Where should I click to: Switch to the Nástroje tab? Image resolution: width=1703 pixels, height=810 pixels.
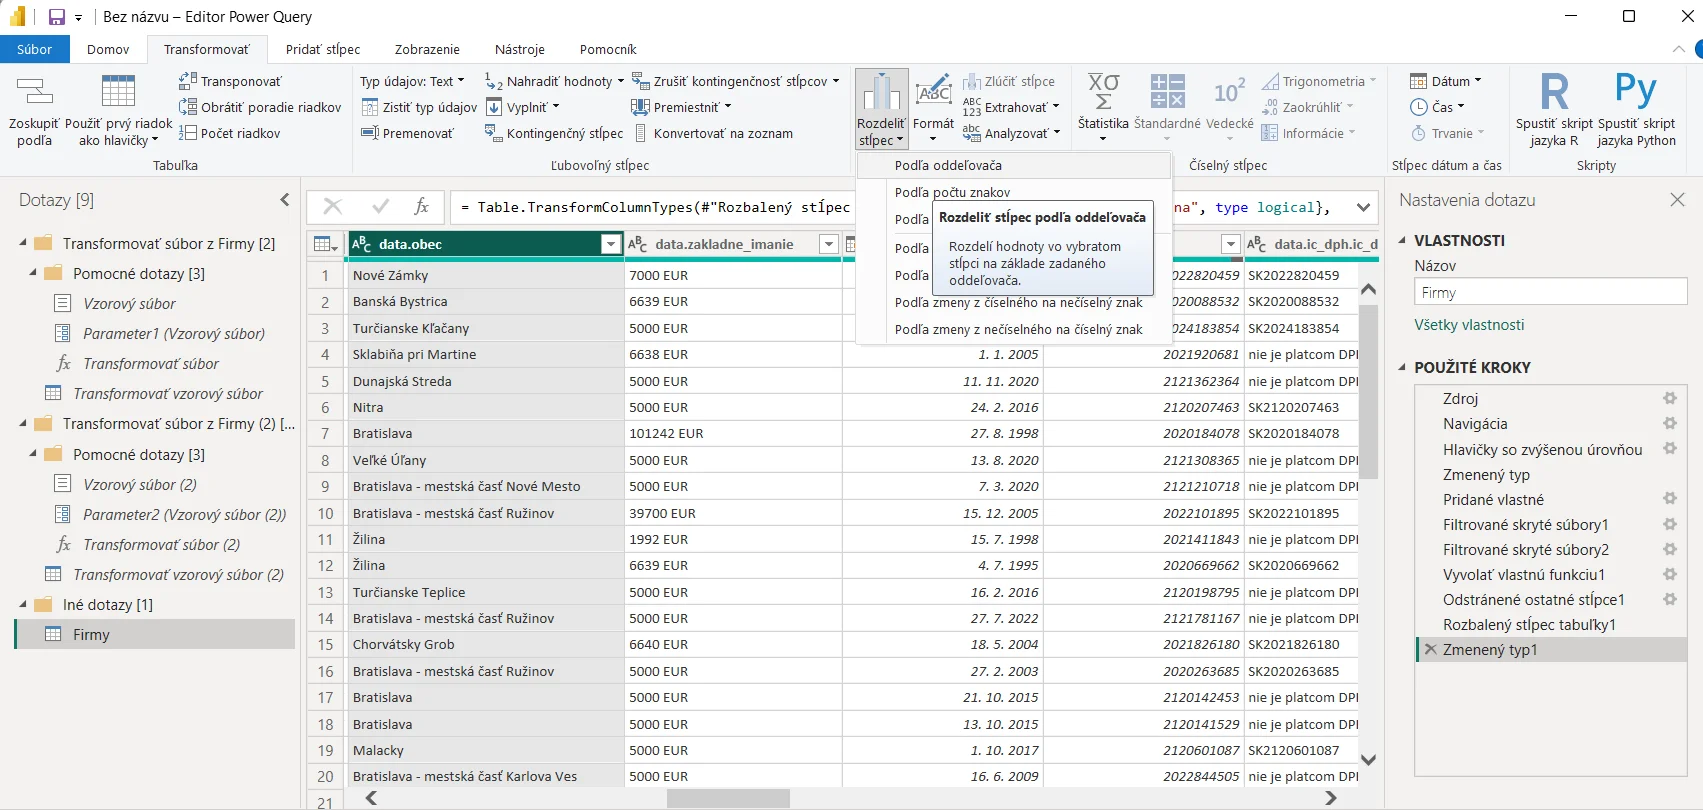click(520, 49)
